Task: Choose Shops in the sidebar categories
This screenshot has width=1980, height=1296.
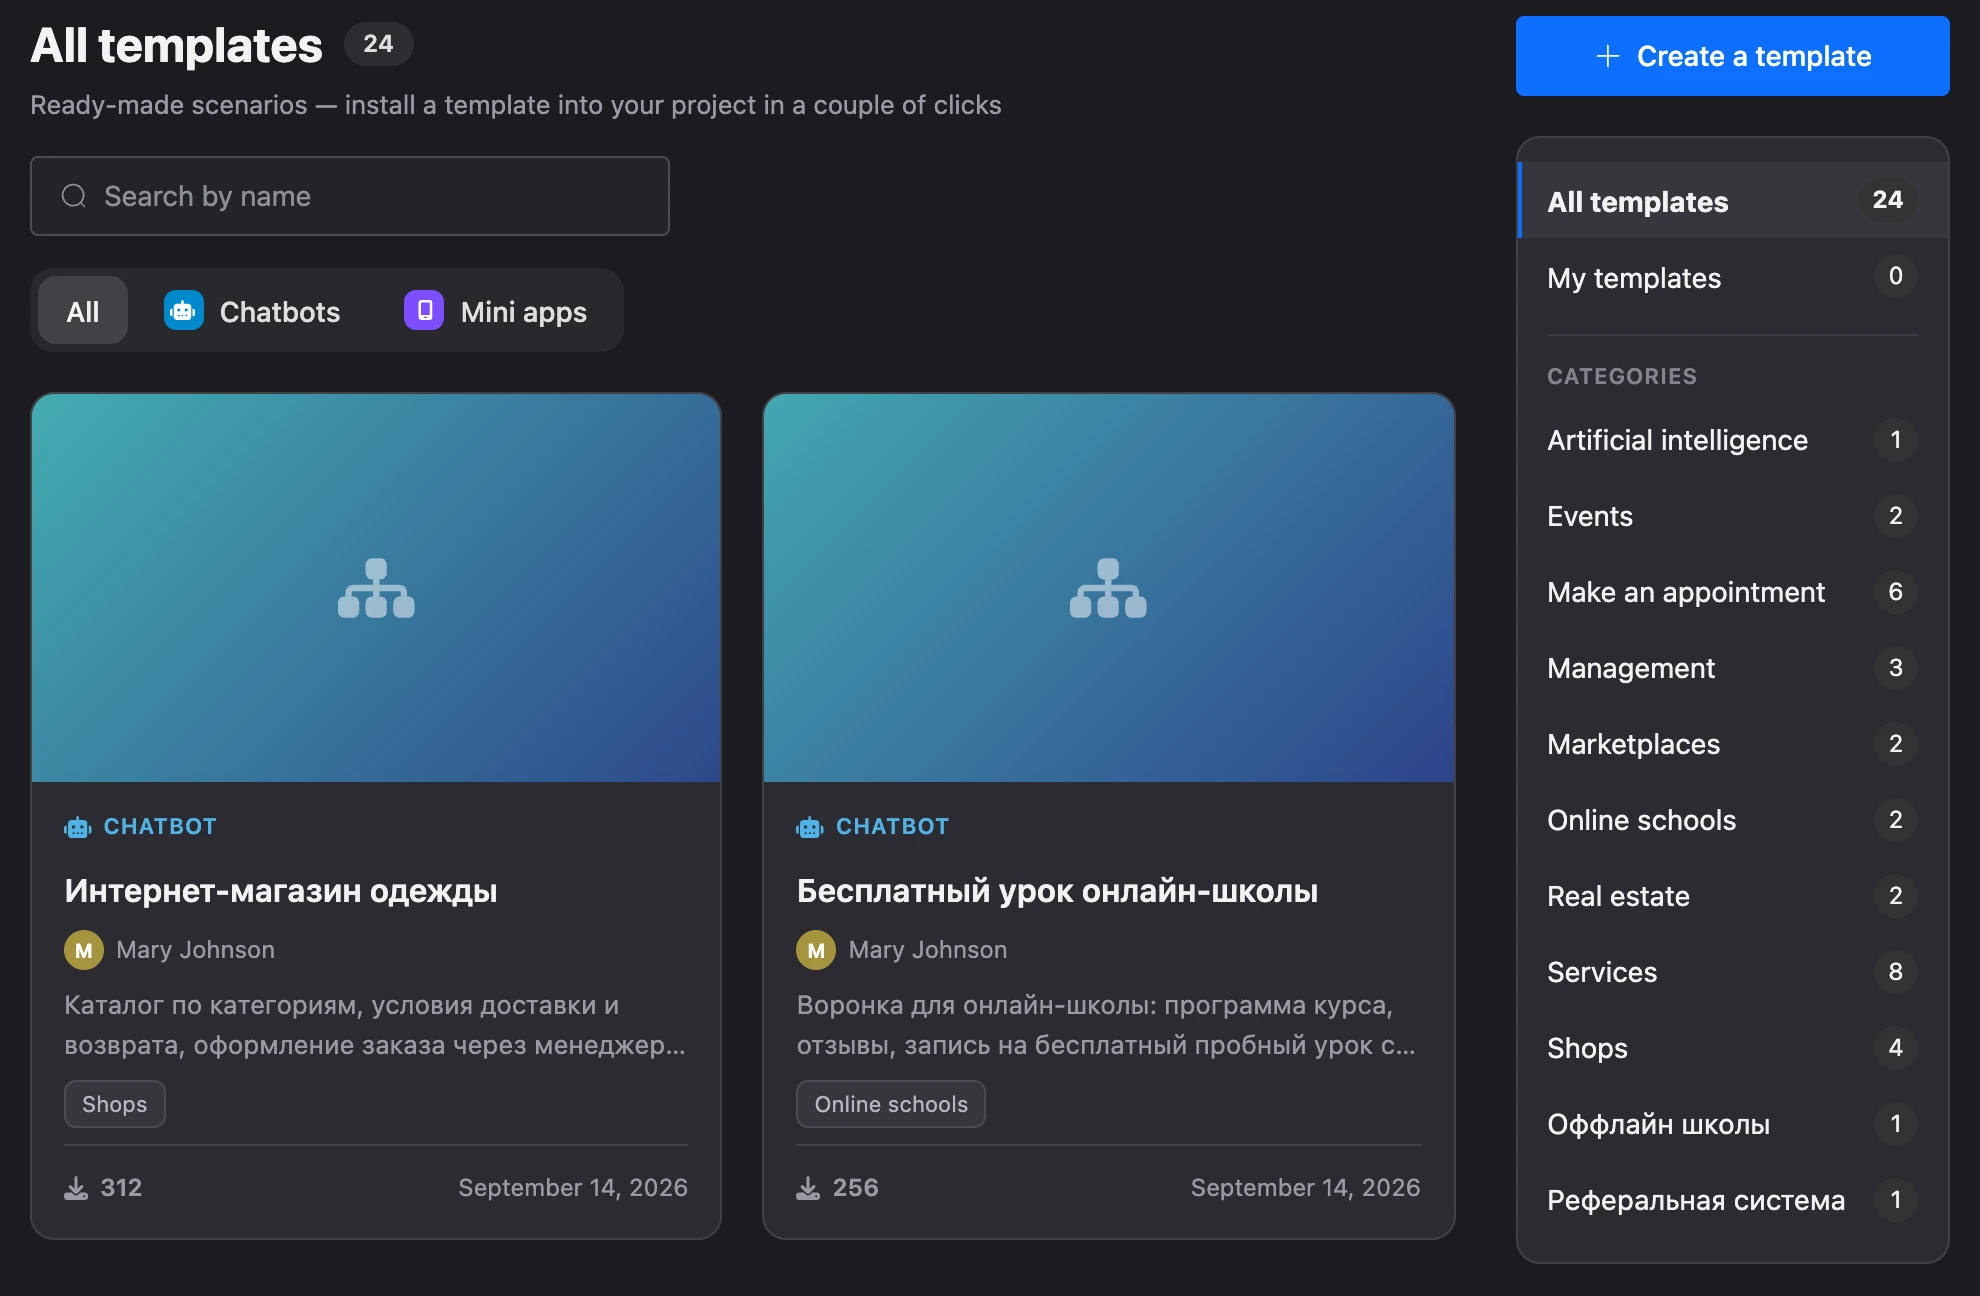Action: tap(1732, 1048)
